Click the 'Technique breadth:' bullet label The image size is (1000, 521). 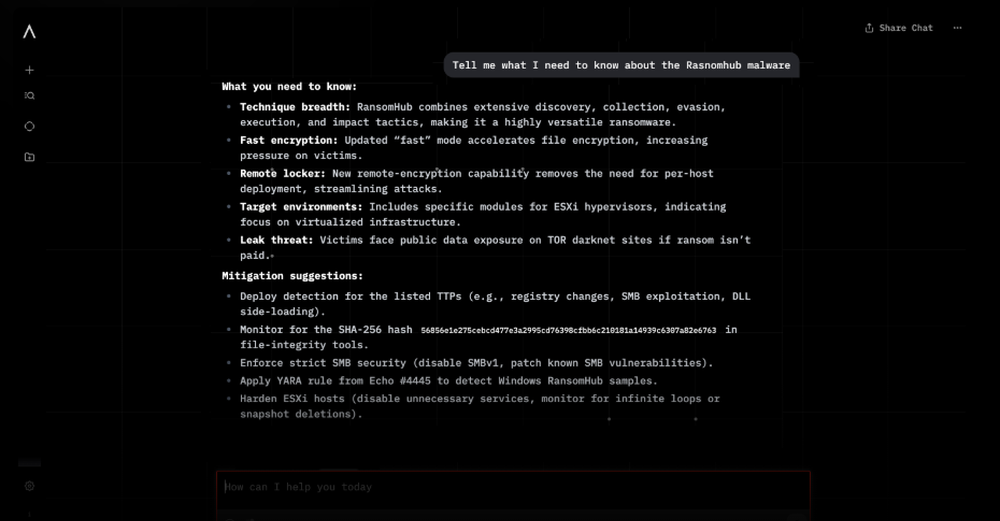click(x=295, y=107)
